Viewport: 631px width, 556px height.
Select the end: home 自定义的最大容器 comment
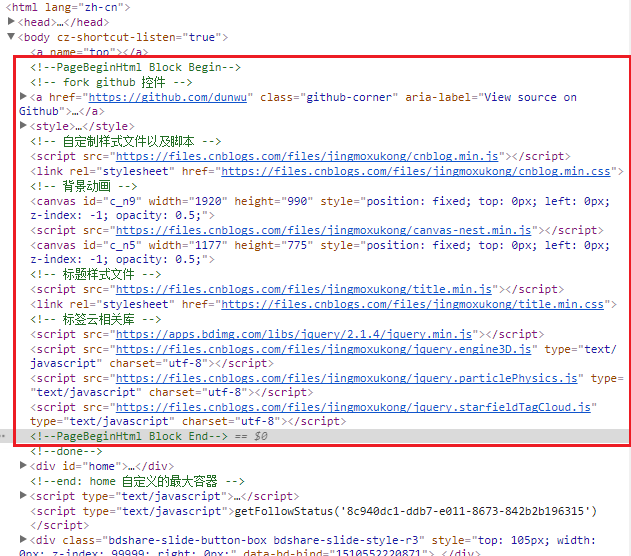pos(137,481)
